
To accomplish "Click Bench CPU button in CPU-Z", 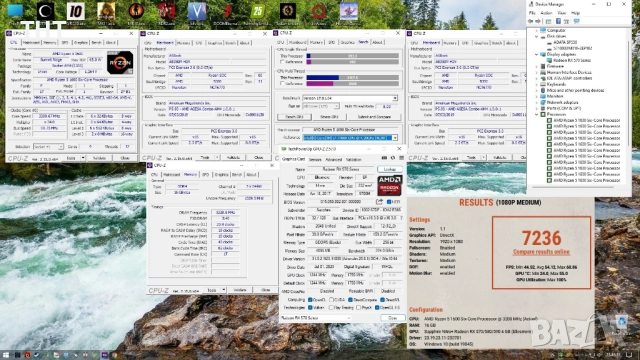I will click(294, 117).
